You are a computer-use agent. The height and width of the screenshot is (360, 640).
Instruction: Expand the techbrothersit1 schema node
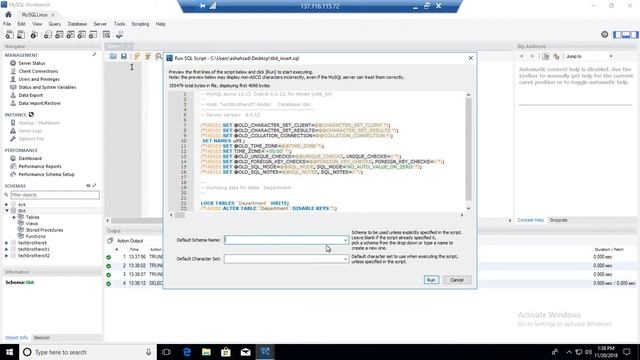click(7, 249)
